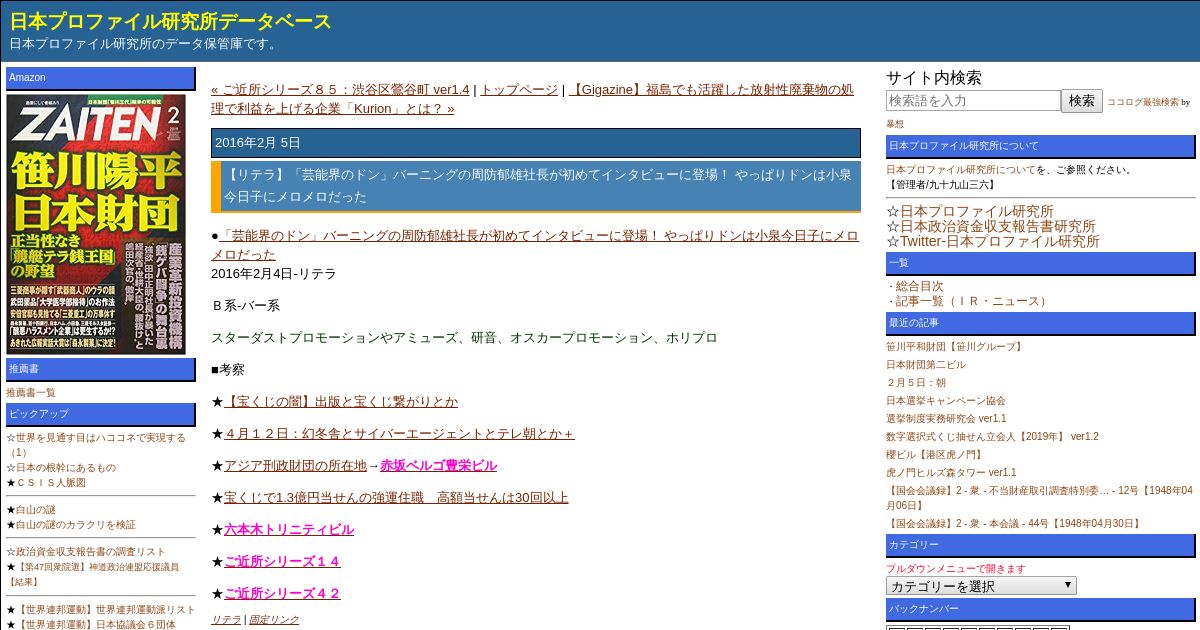The image size is (1200, 630).
Task: Expand the カテゴリーを選択 dropdown
Action: pyautogui.click(x=981, y=586)
